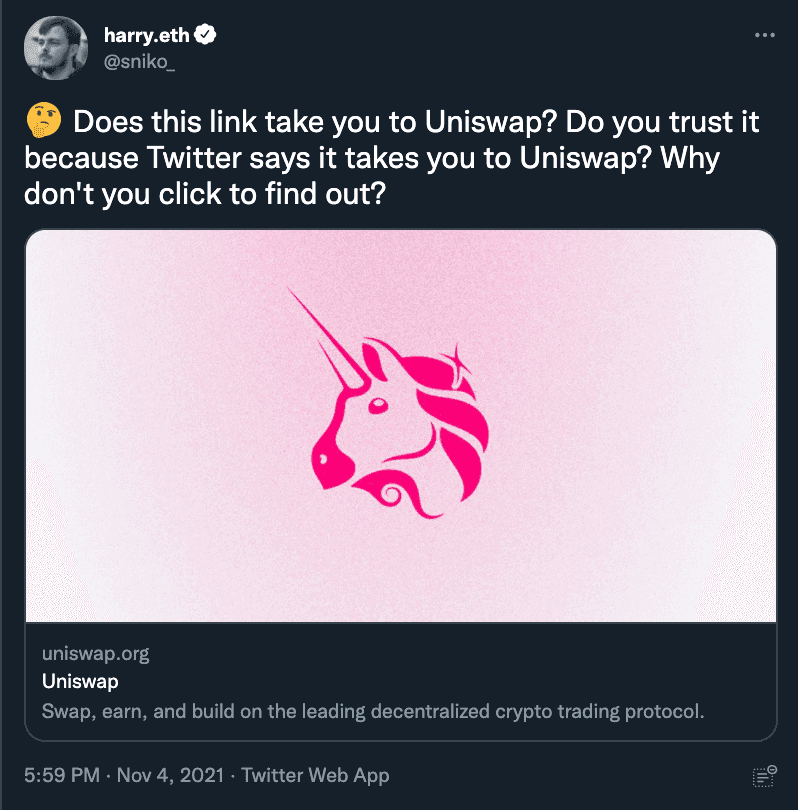Open the @sniko_ handle link

pyautogui.click(x=139, y=62)
